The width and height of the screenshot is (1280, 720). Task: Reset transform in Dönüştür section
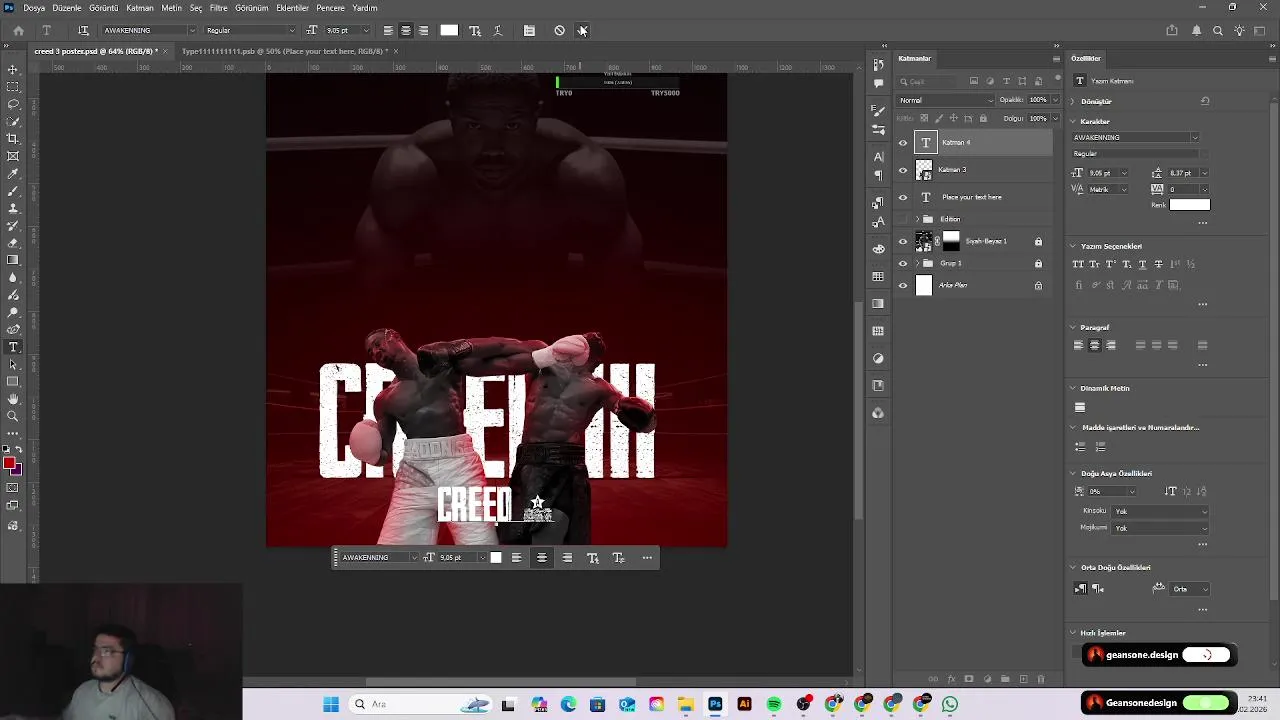point(1205,101)
